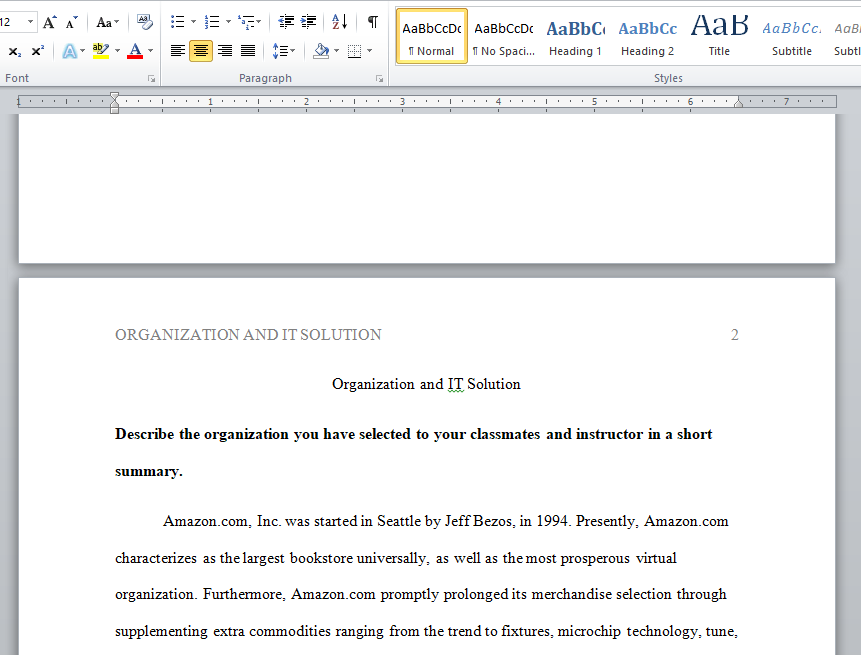Open the Paragraph dialog box launcher
861x655 pixels.
point(379,79)
